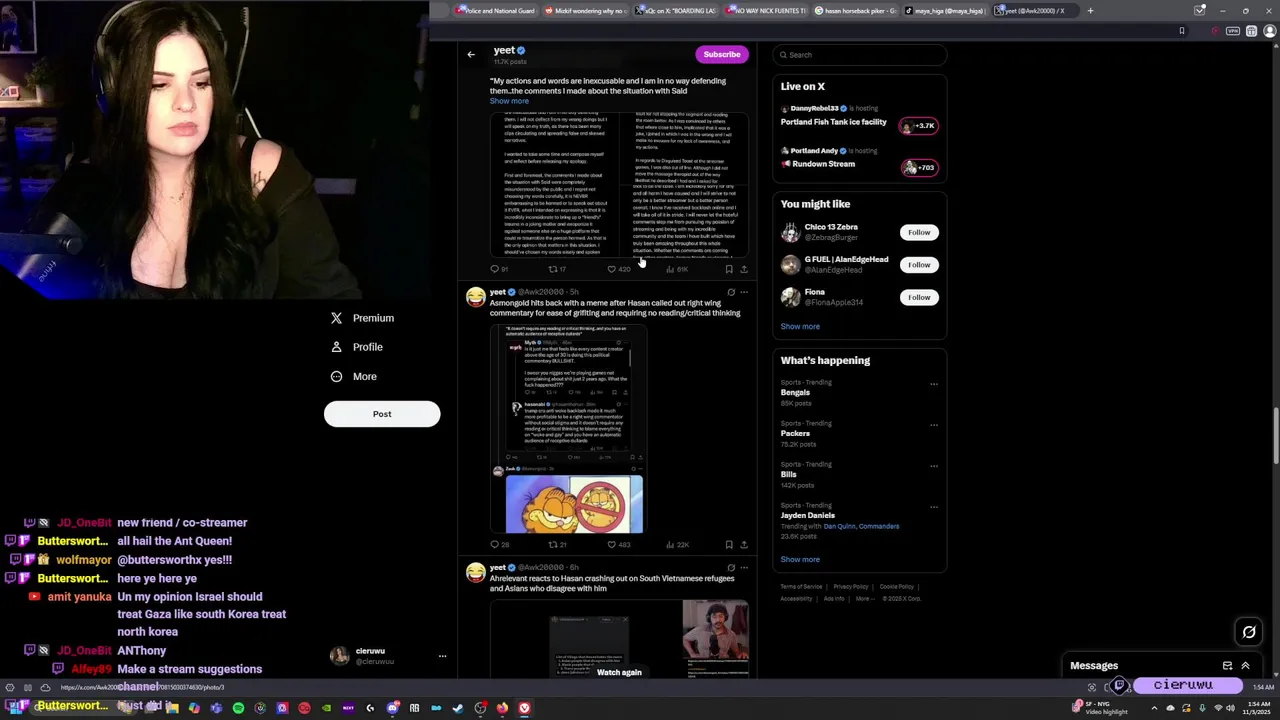Follow the Fiona account
1280x720 pixels.
[x=919, y=297]
